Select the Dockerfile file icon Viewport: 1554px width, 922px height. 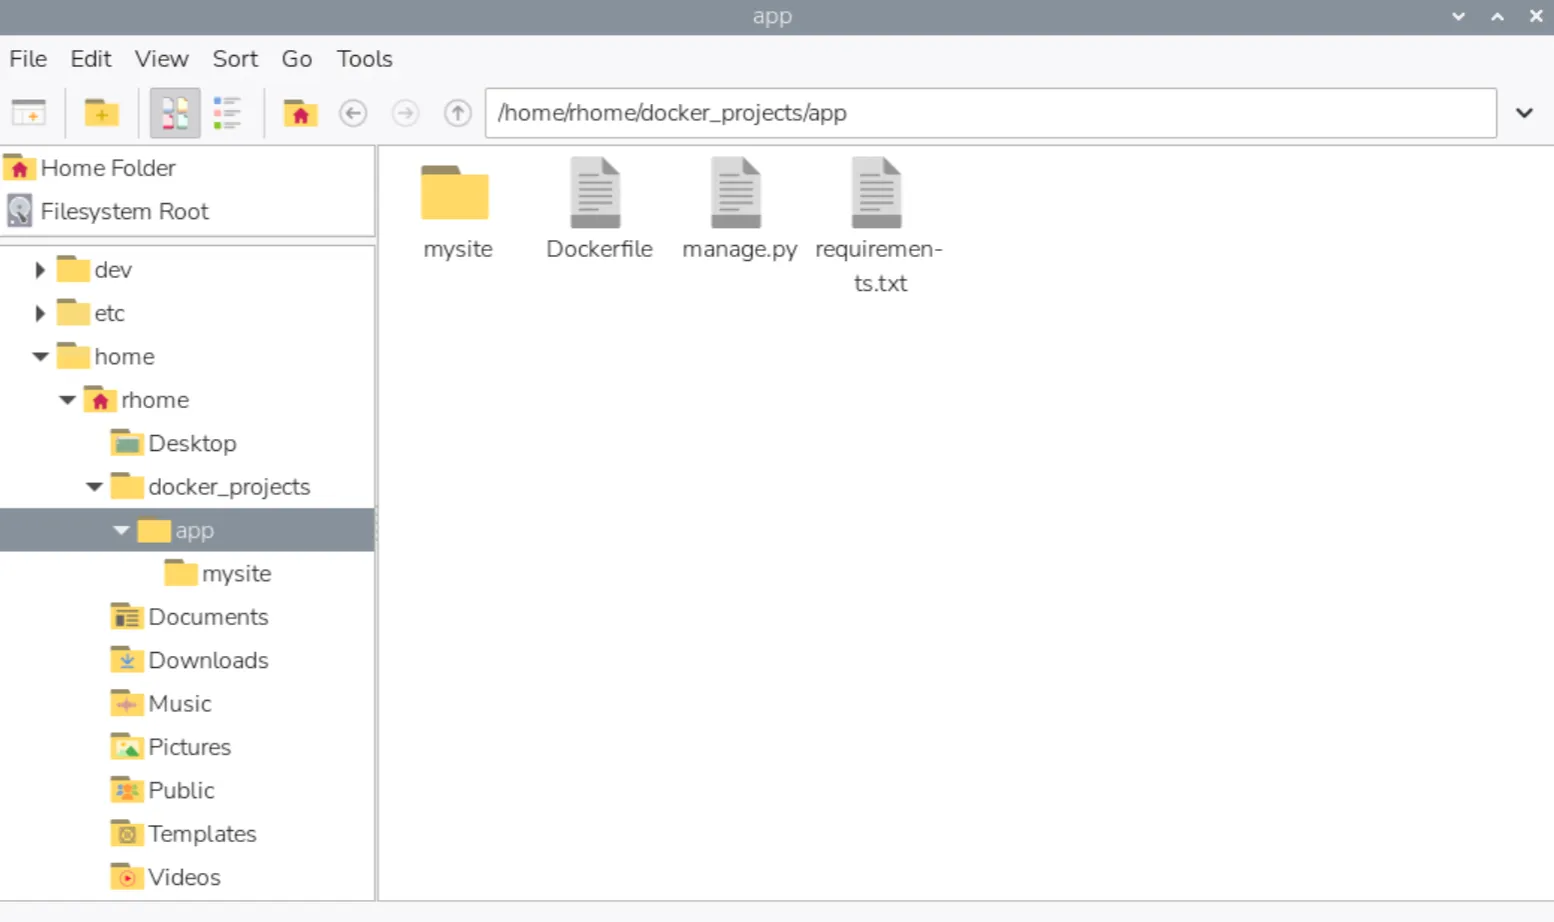click(597, 193)
